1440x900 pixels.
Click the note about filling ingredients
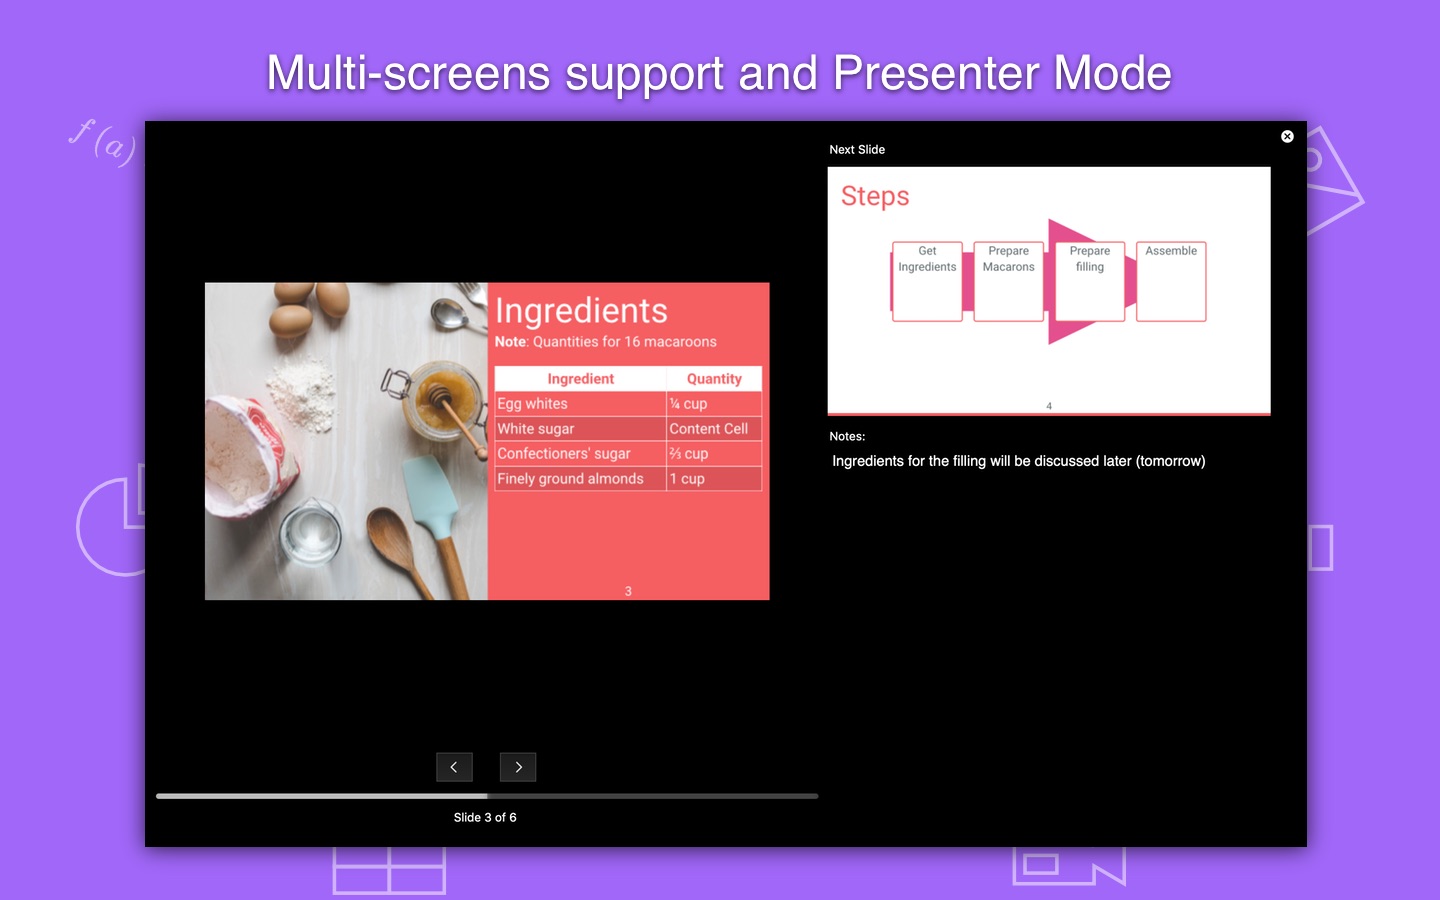click(x=1019, y=461)
